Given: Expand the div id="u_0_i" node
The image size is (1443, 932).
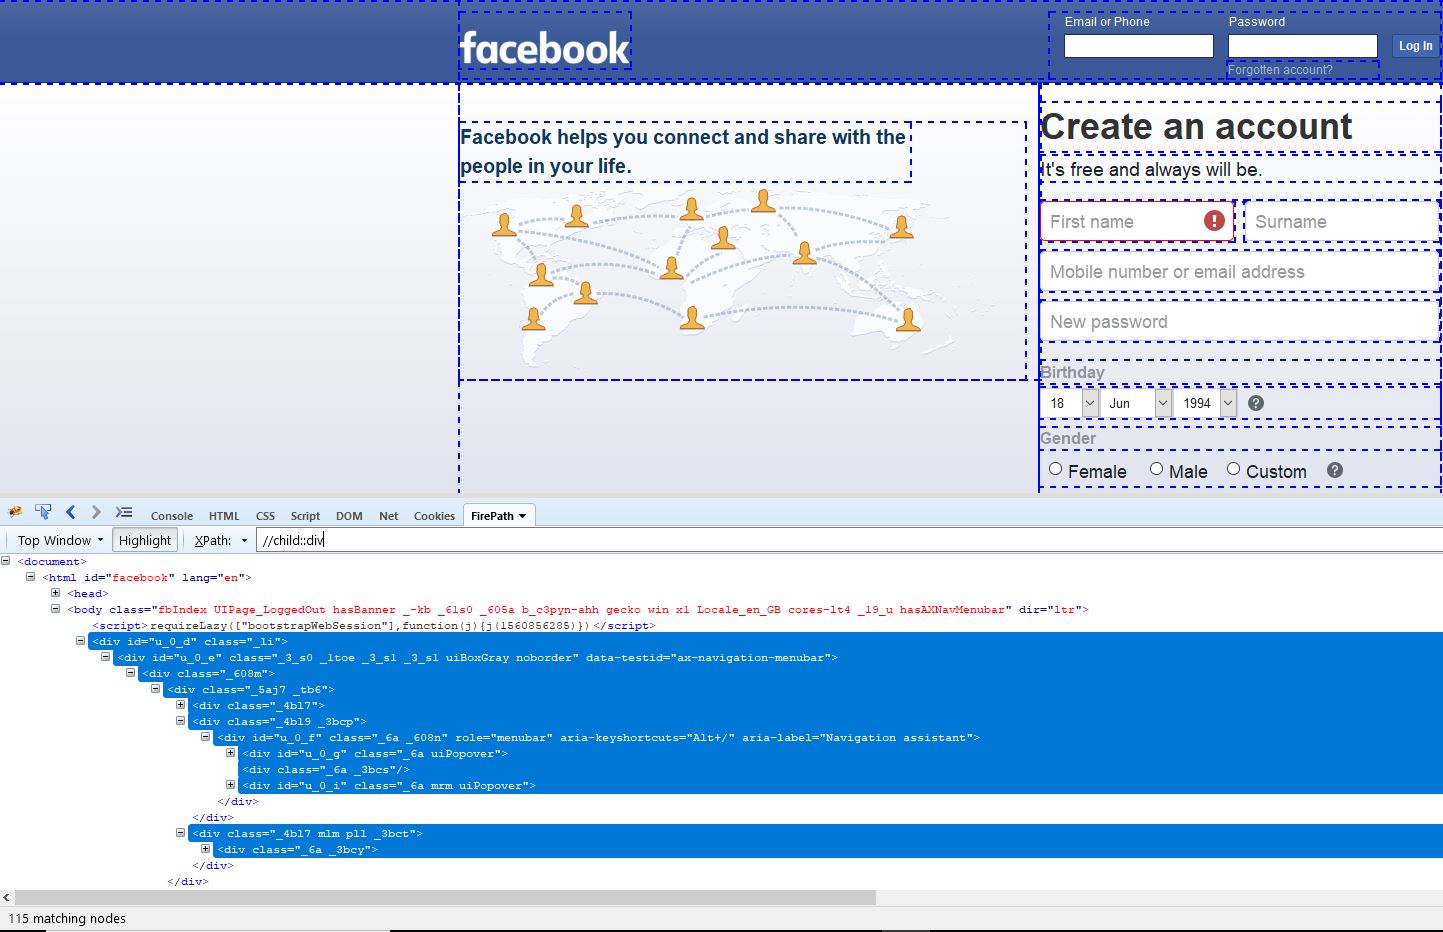Looking at the screenshot, I should (x=231, y=785).
